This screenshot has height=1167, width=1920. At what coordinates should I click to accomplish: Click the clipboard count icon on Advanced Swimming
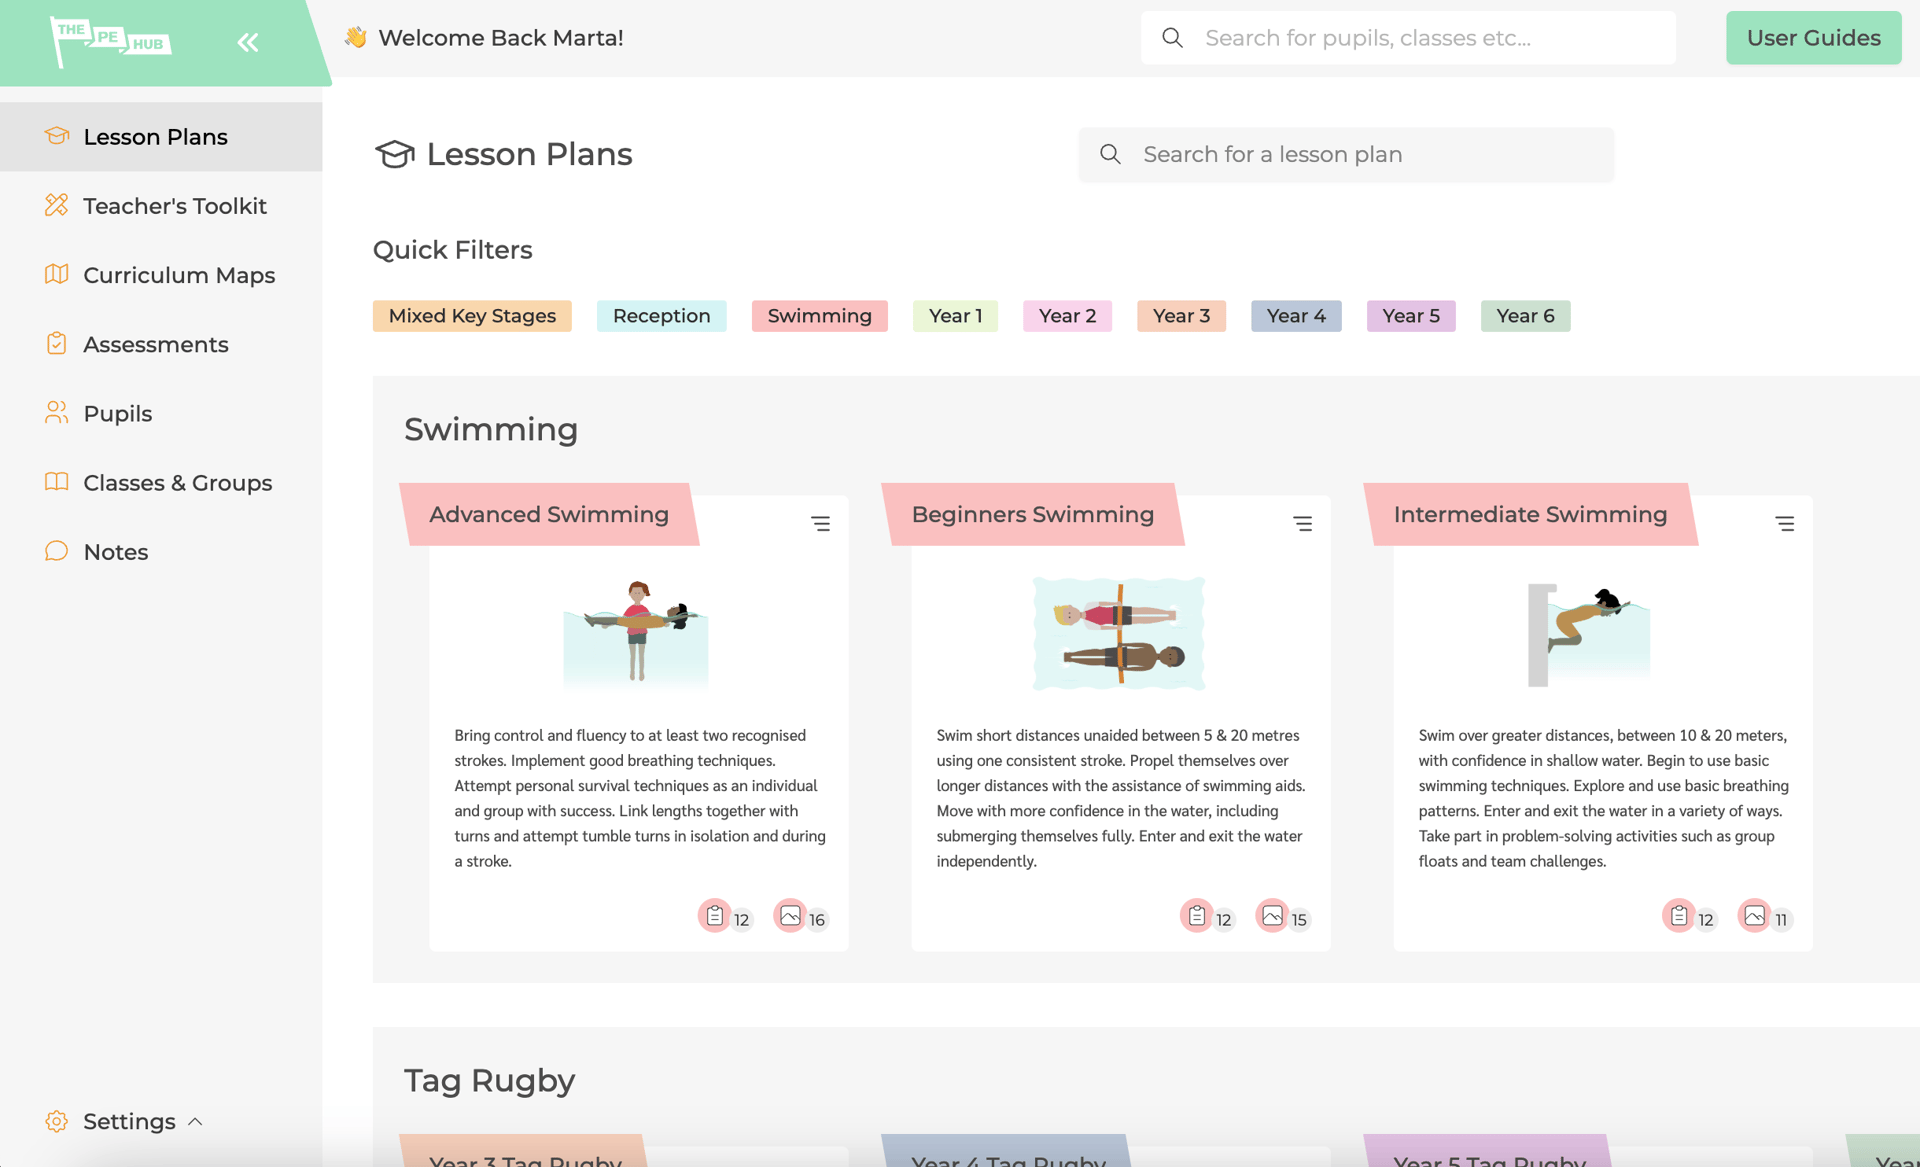coord(714,916)
